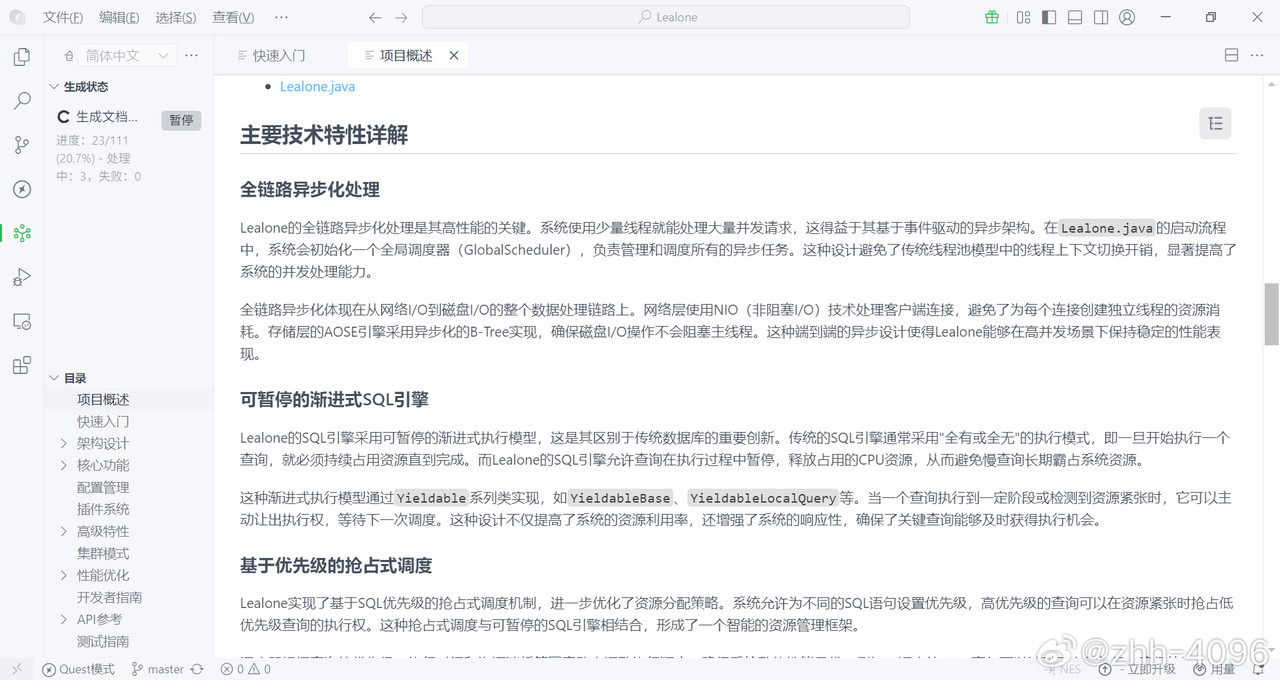Open the compass-shaped activity bar icon
The width and height of the screenshot is (1280, 680).
point(22,189)
